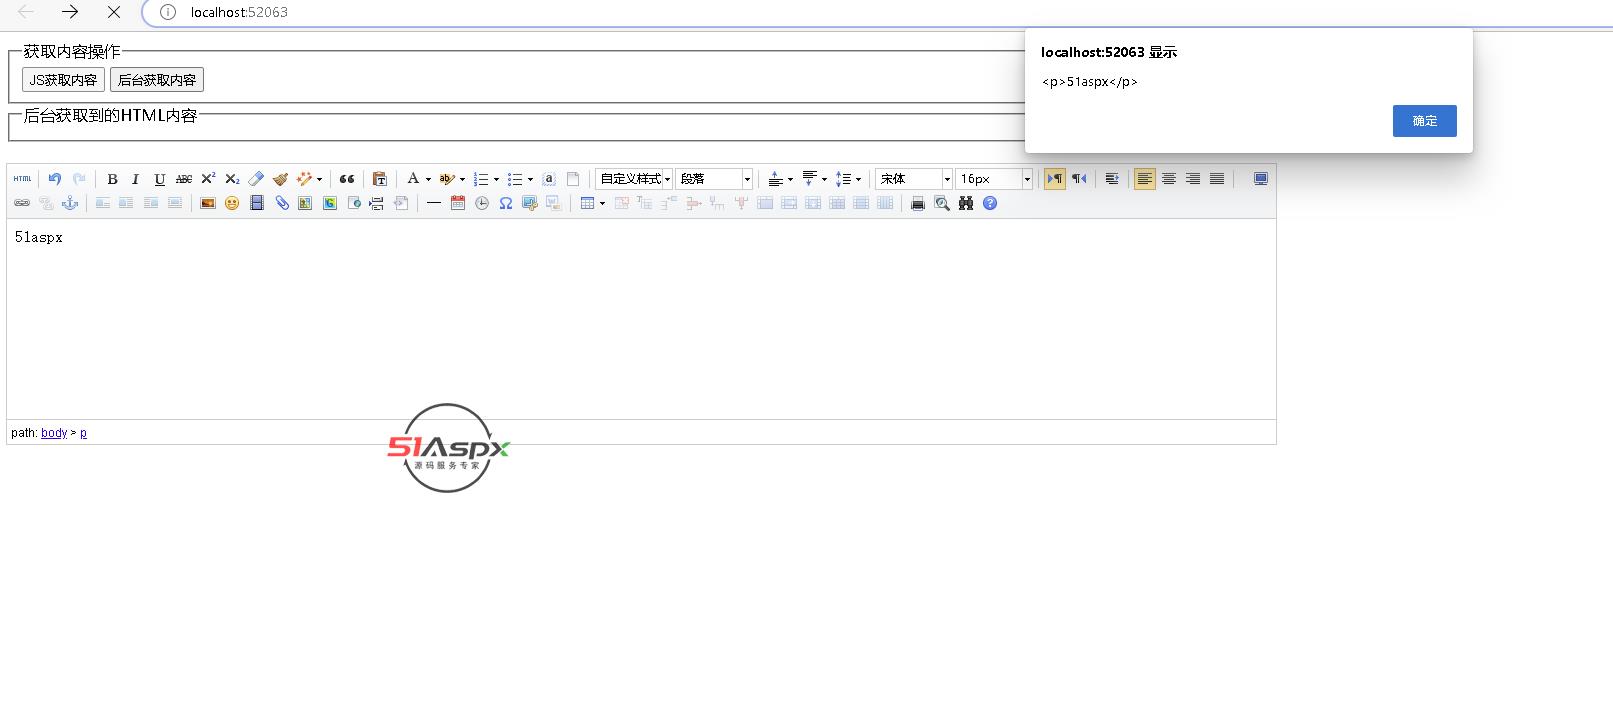The image size is (1613, 715).
Task: Open 段落 paragraph format dropdown
Action: pos(714,179)
